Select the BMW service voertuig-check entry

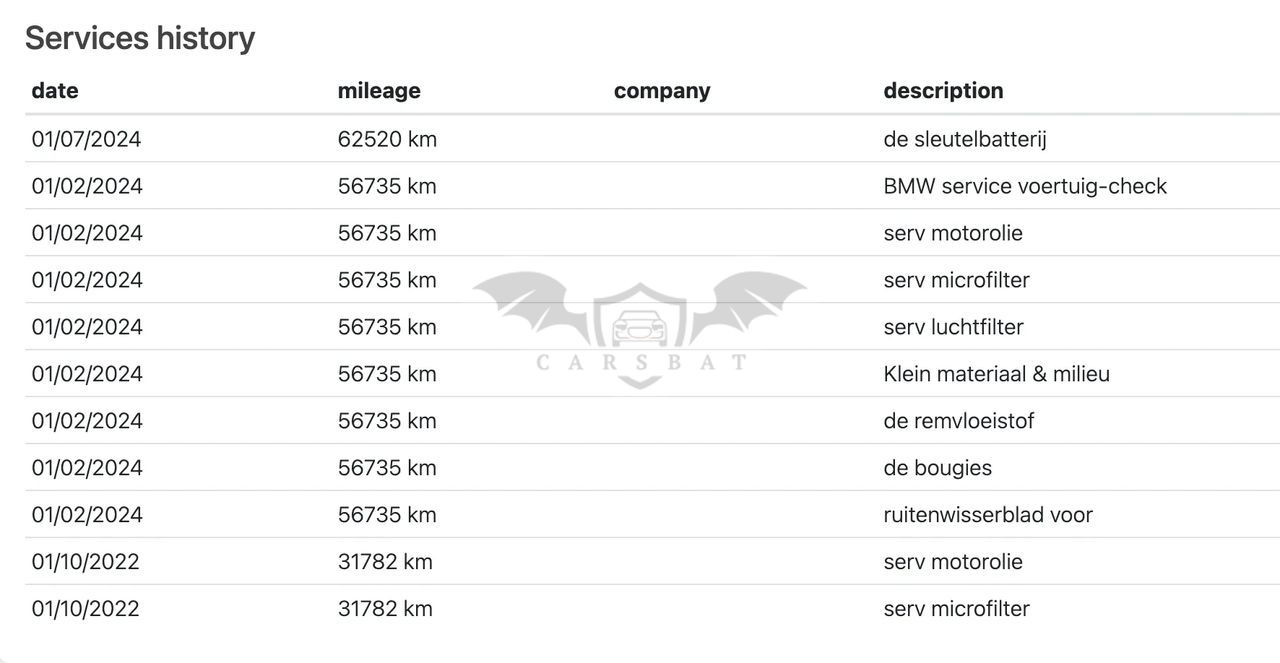coord(1025,186)
